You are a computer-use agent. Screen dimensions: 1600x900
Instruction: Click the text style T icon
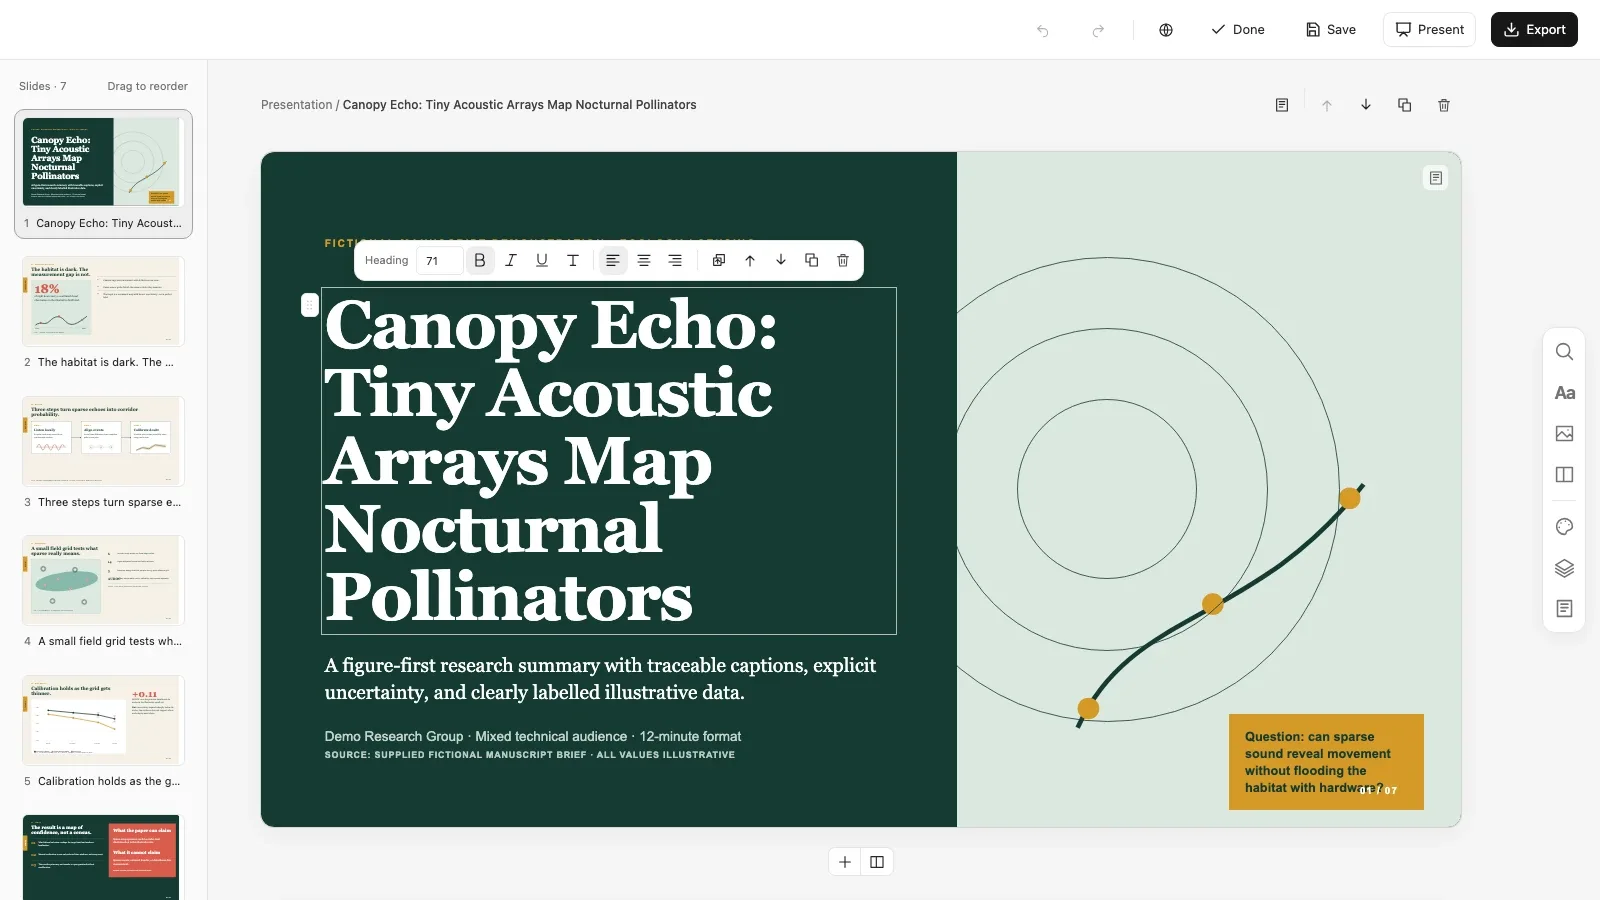(573, 261)
